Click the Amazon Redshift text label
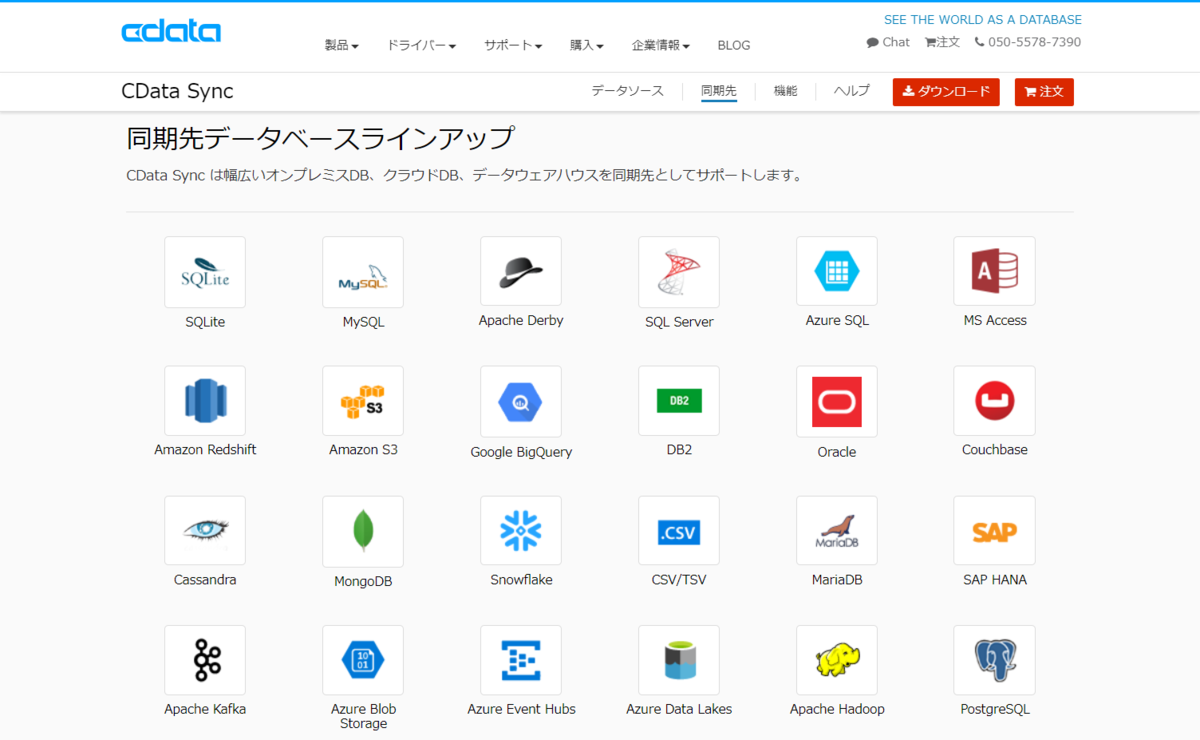This screenshot has width=1200, height=740. click(205, 450)
